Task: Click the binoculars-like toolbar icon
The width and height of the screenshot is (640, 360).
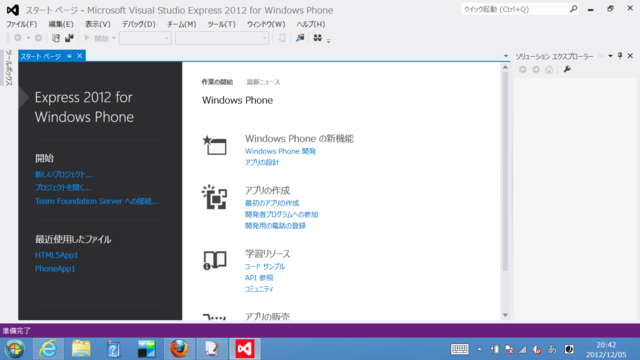Action: [318, 38]
